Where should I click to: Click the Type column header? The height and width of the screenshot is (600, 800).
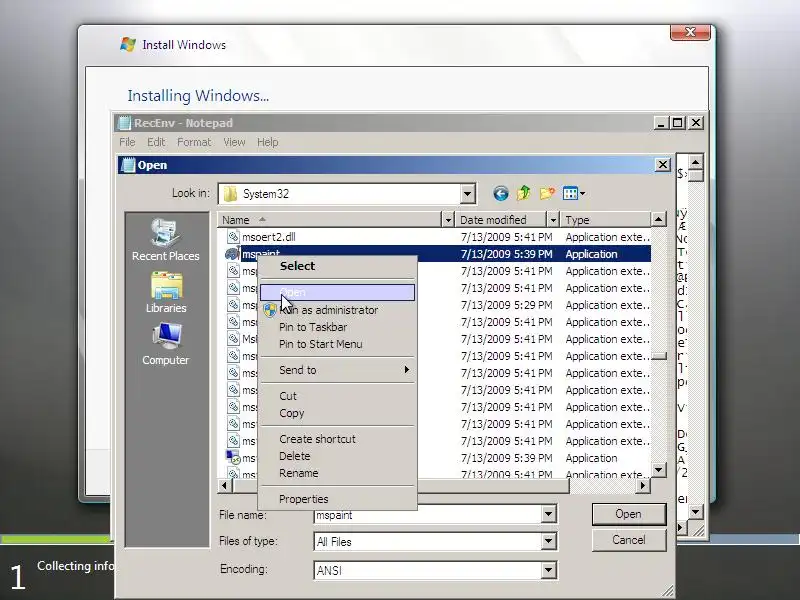(606, 220)
